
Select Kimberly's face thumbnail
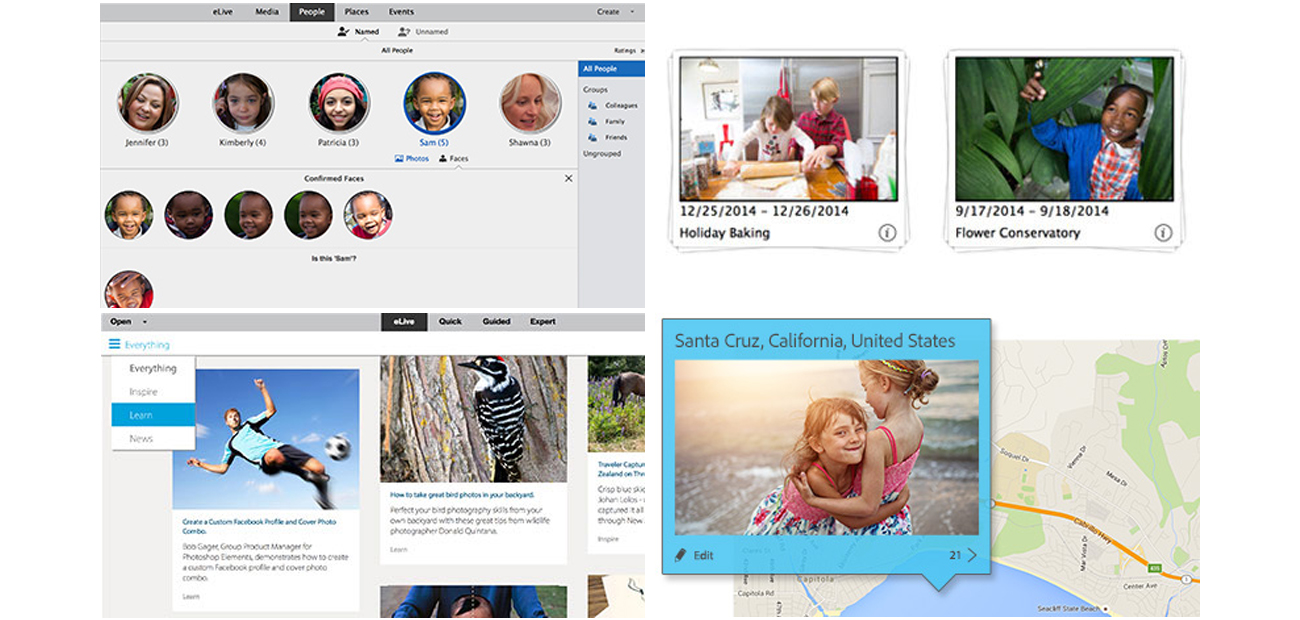tap(243, 103)
